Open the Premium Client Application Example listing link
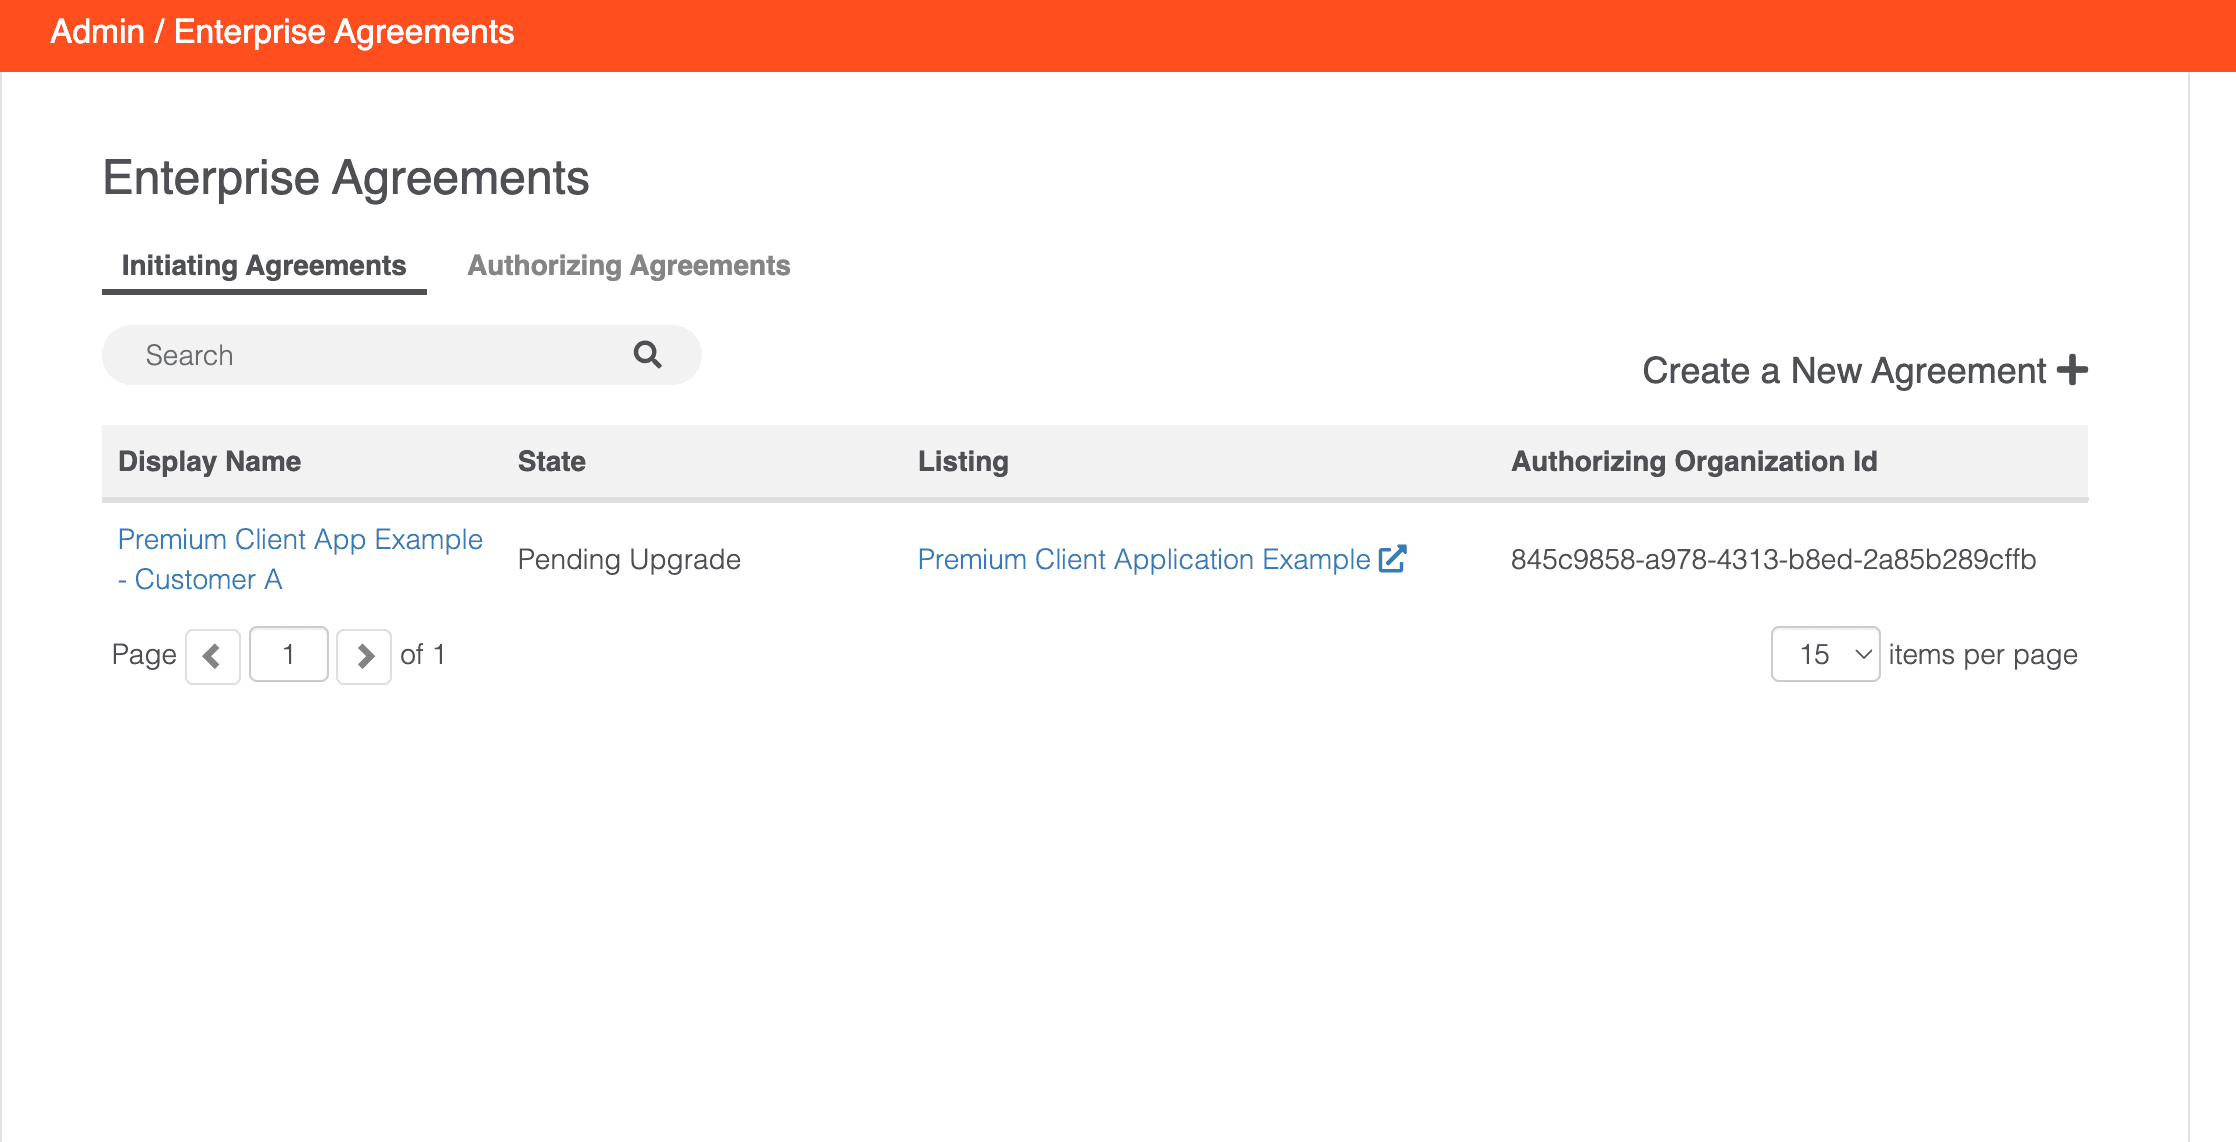The width and height of the screenshot is (2236, 1142). [1143, 560]
